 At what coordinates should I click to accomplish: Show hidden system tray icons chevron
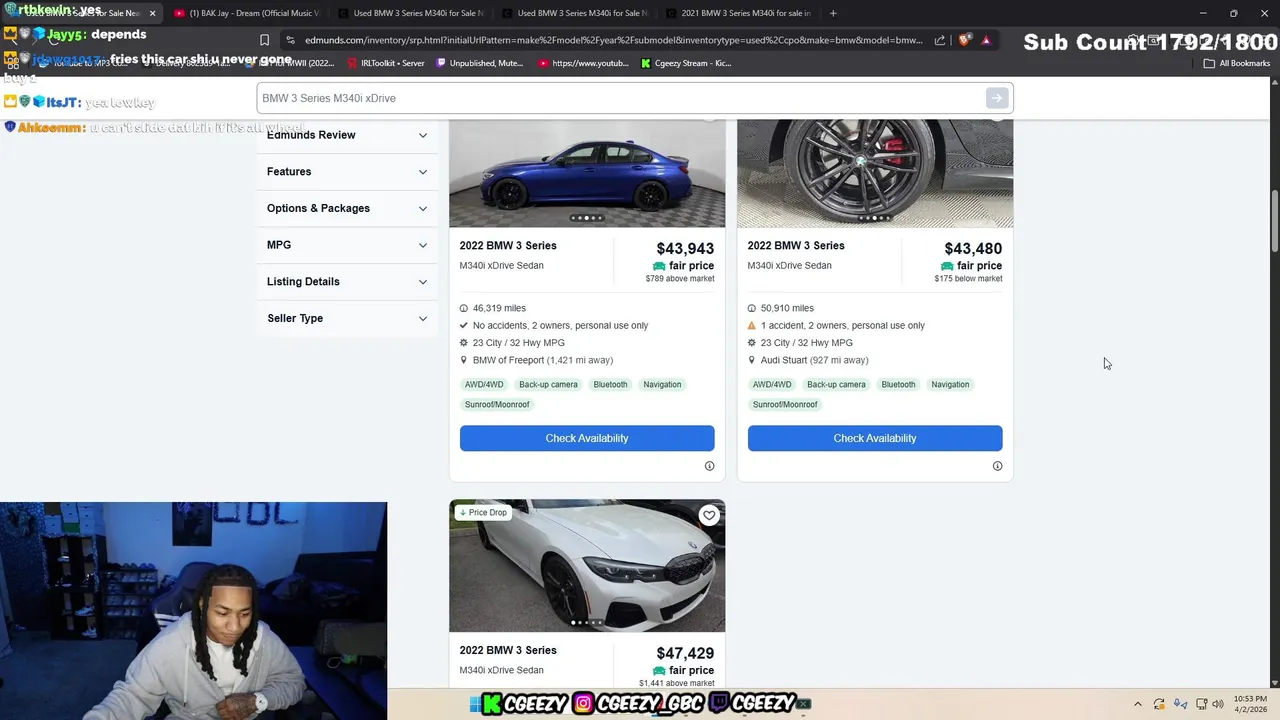click(x=1137, y=704)
